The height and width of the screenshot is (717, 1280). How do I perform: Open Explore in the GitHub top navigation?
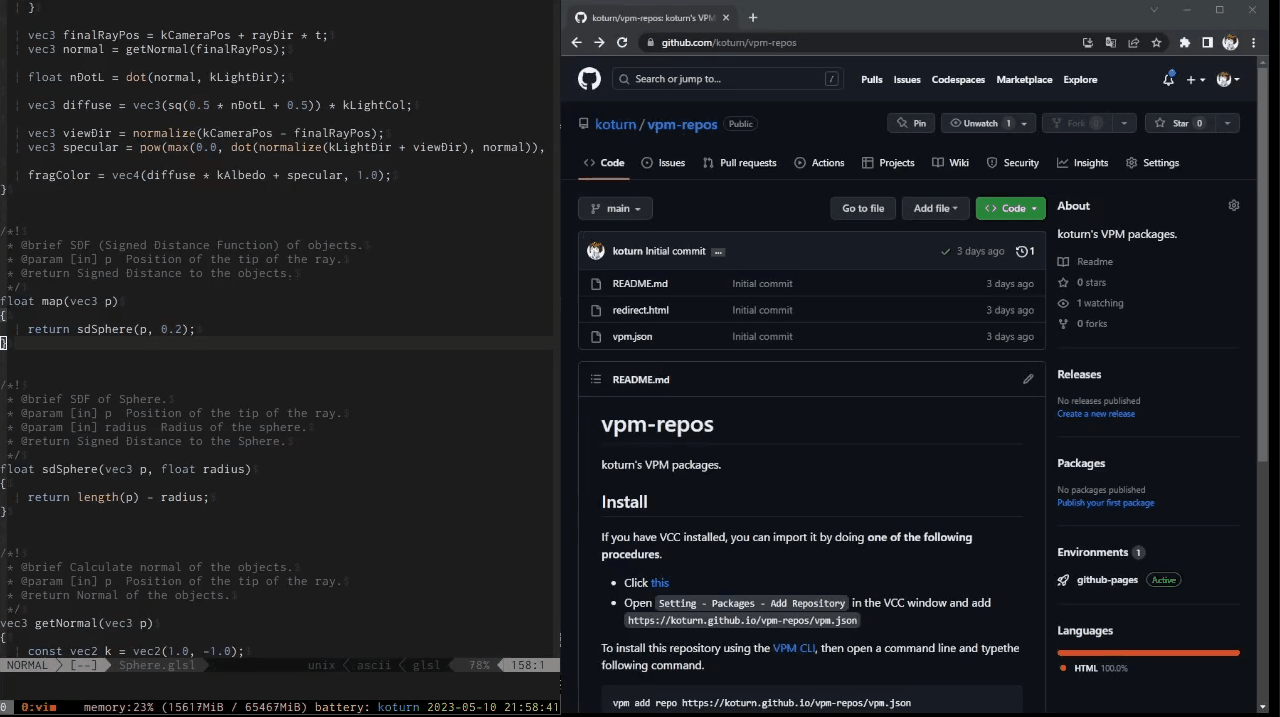1080,80
